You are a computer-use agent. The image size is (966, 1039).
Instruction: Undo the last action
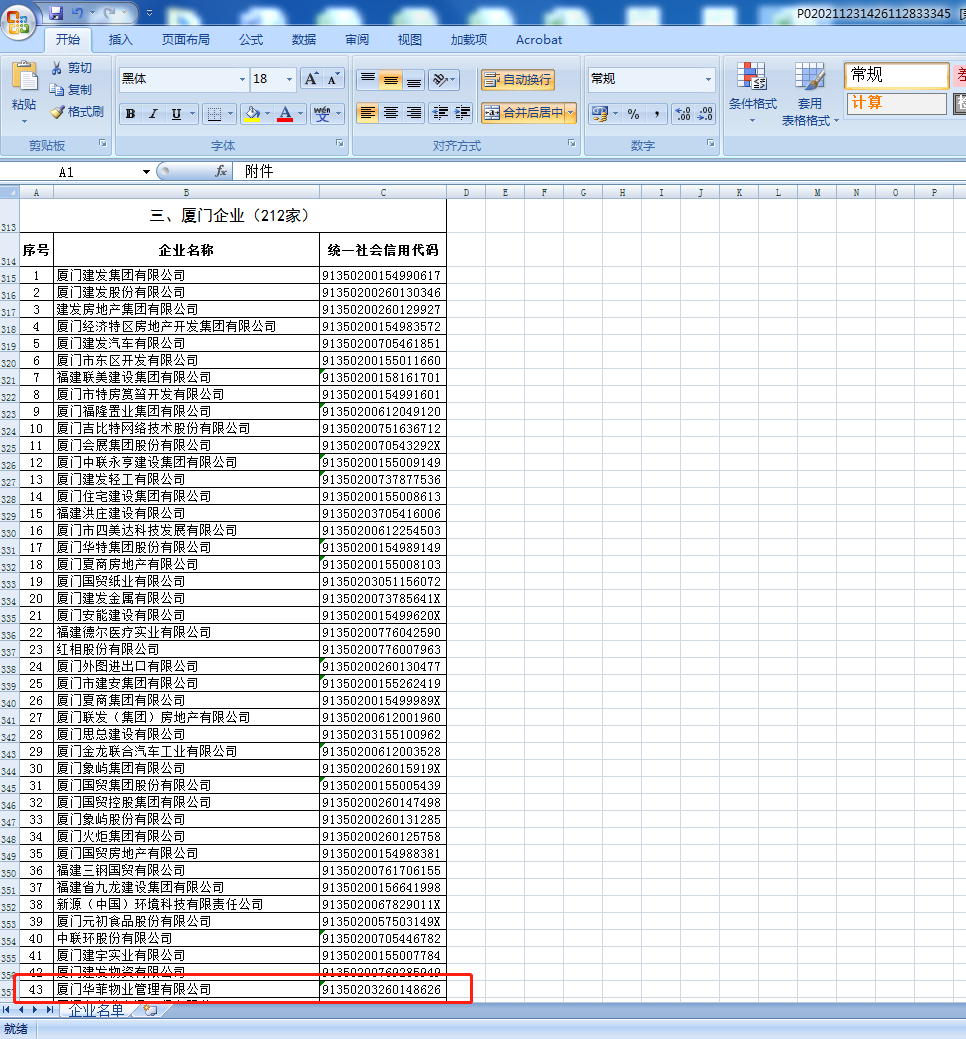pyautogui.click(x=78, y=13)
